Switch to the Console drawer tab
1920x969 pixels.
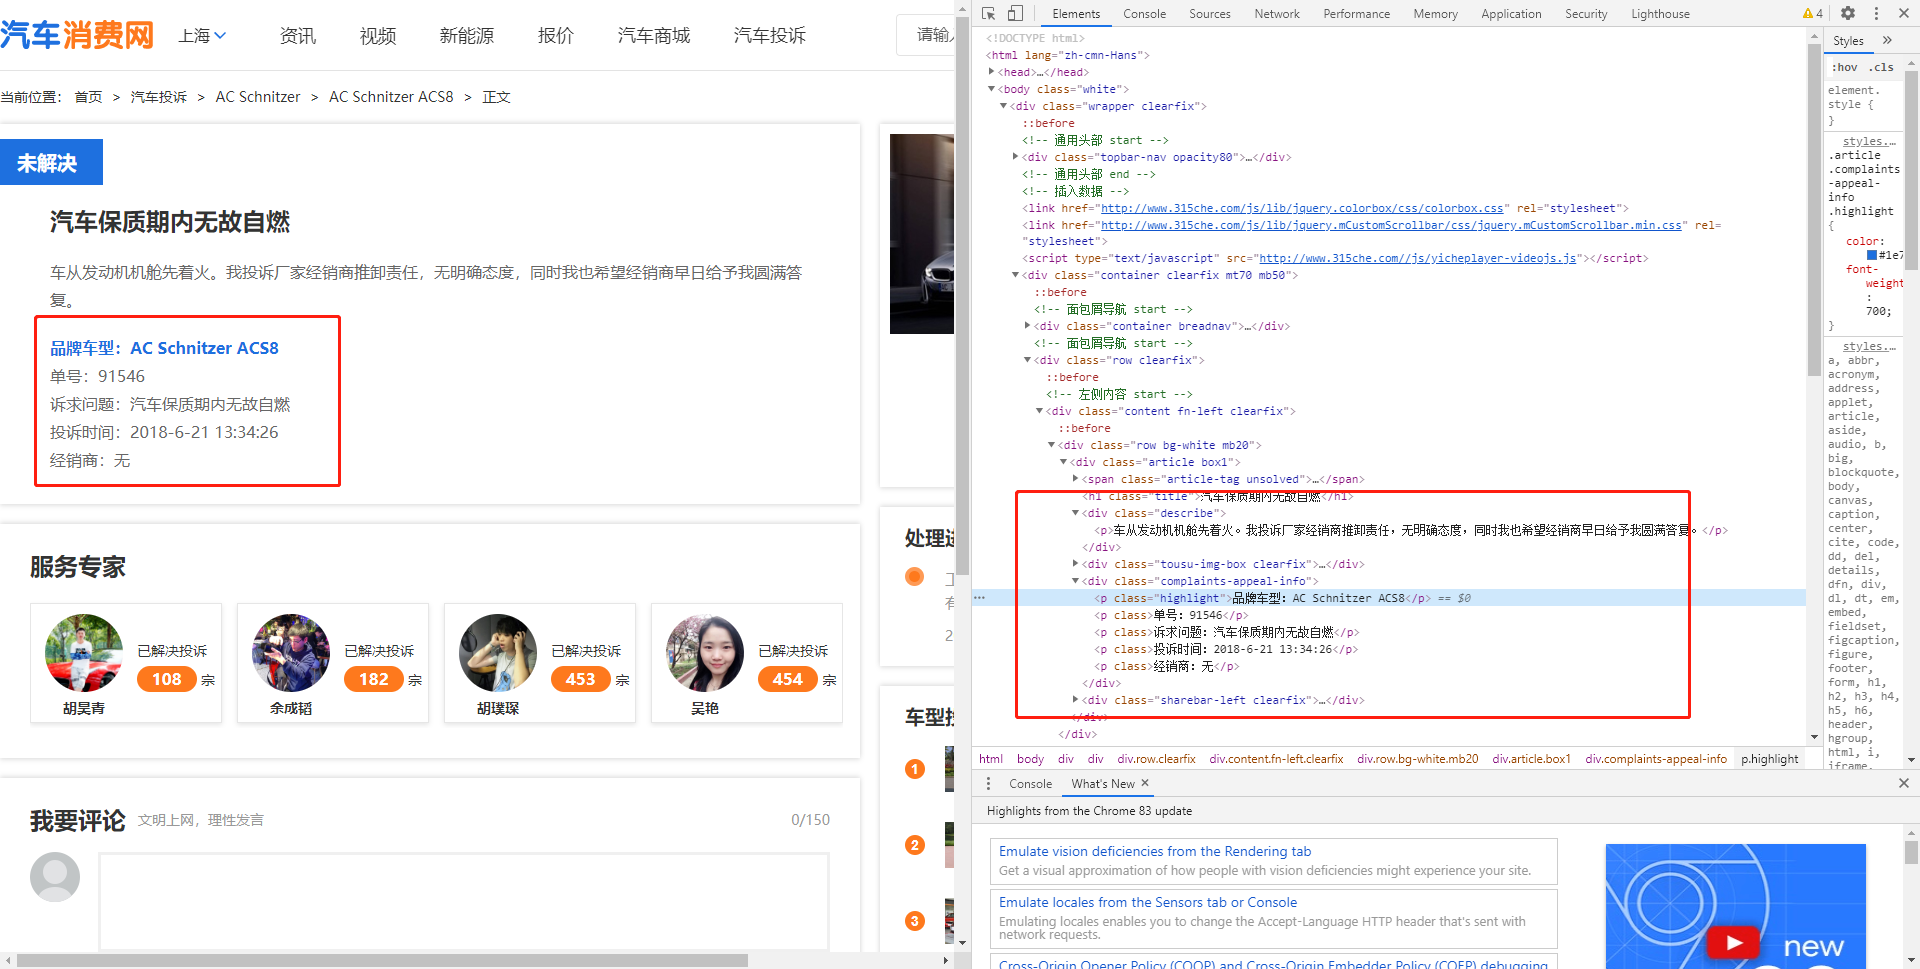pyautogui.click(x=1030, y=783)
